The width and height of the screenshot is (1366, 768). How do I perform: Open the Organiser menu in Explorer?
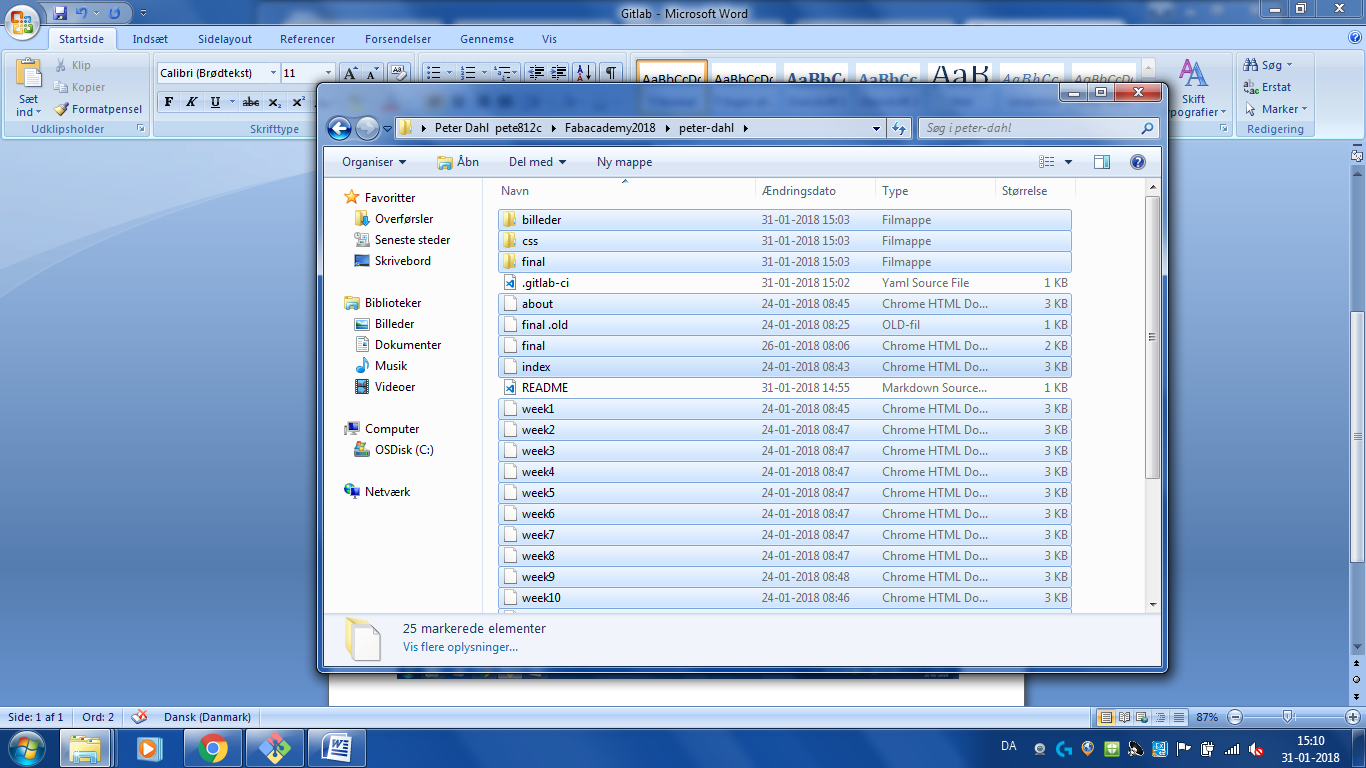(374, 162)
